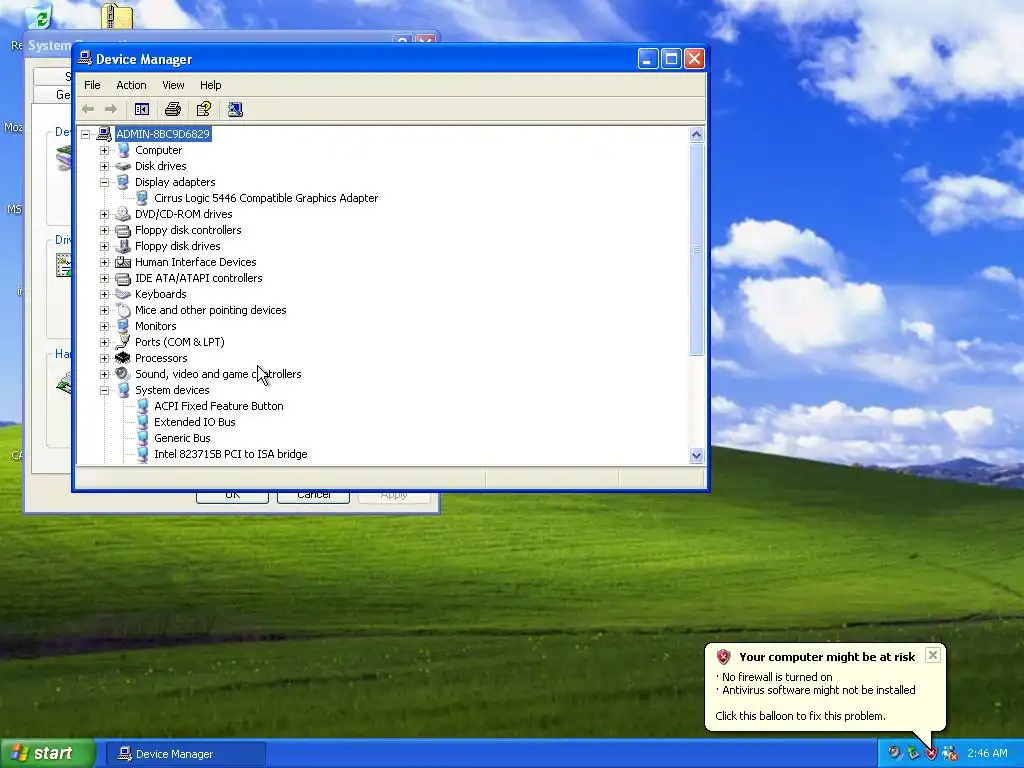Image resolution: width=1024 pixels, height=768 pixels.
Task: Expand the Disk drives node
Action: point(104,166)
